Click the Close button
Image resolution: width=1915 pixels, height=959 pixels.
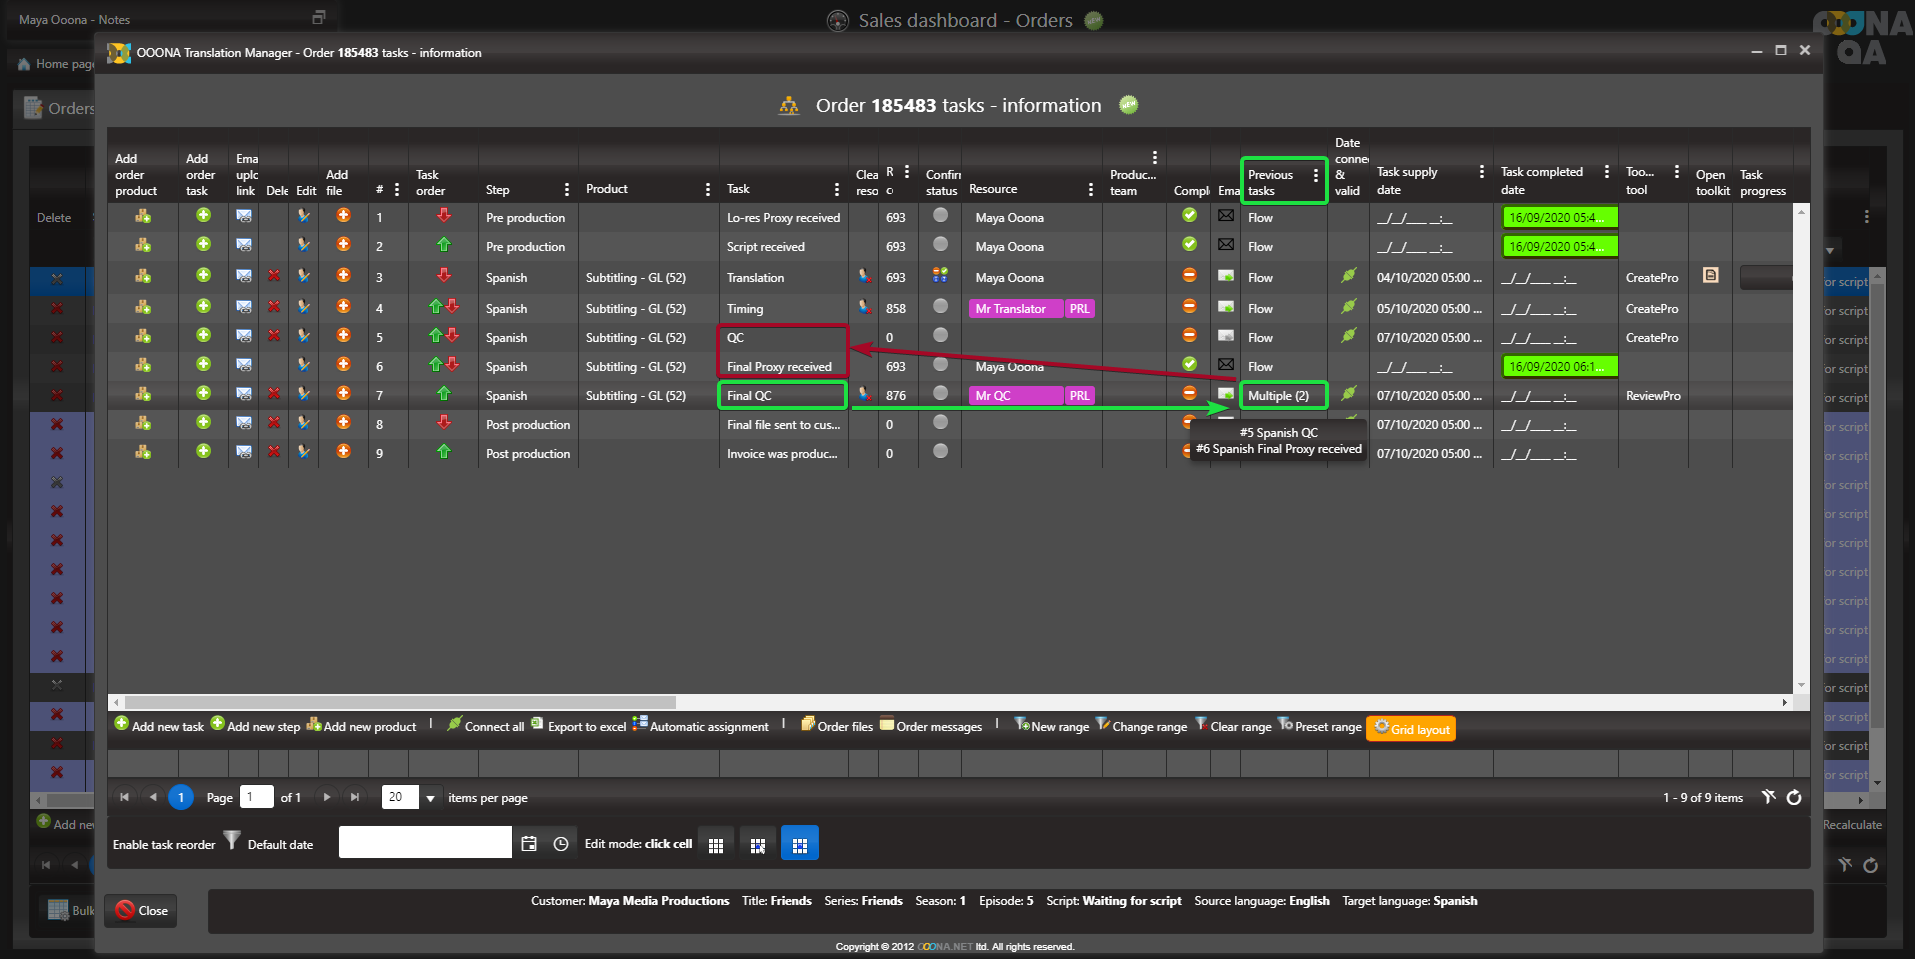(x=141, y=910)
